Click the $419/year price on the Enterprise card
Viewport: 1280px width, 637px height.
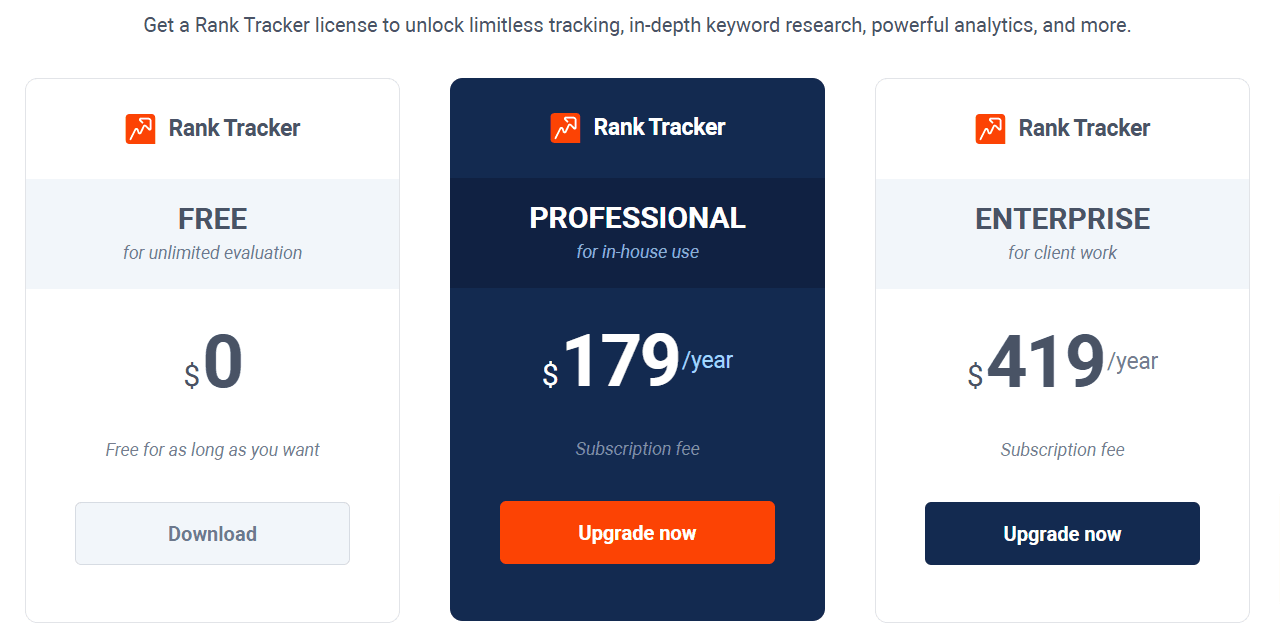tap(1062, 360)
